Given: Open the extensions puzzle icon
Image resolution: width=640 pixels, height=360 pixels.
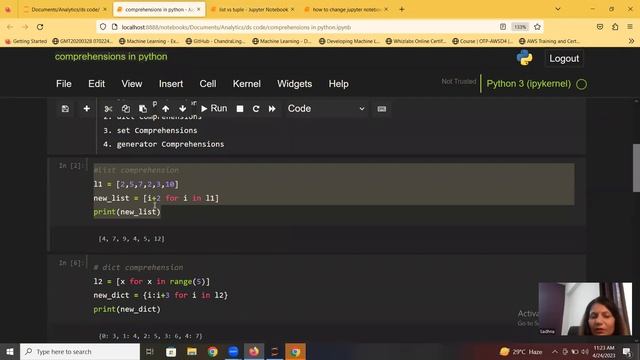Looking at the screenshot, I should 615,27.
